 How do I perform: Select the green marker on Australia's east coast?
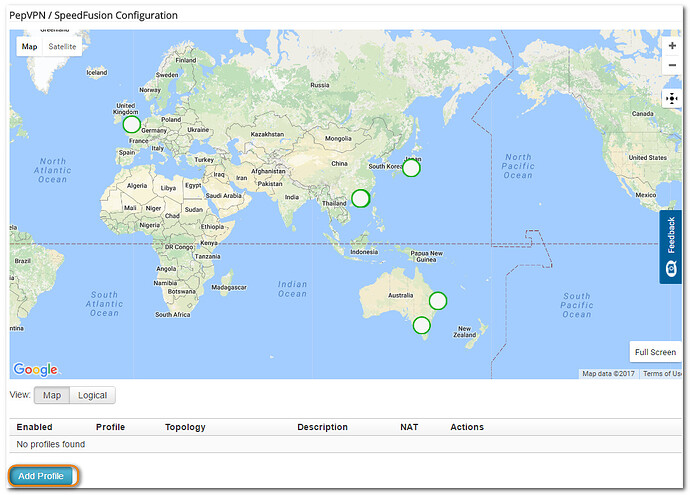(438, 300)
